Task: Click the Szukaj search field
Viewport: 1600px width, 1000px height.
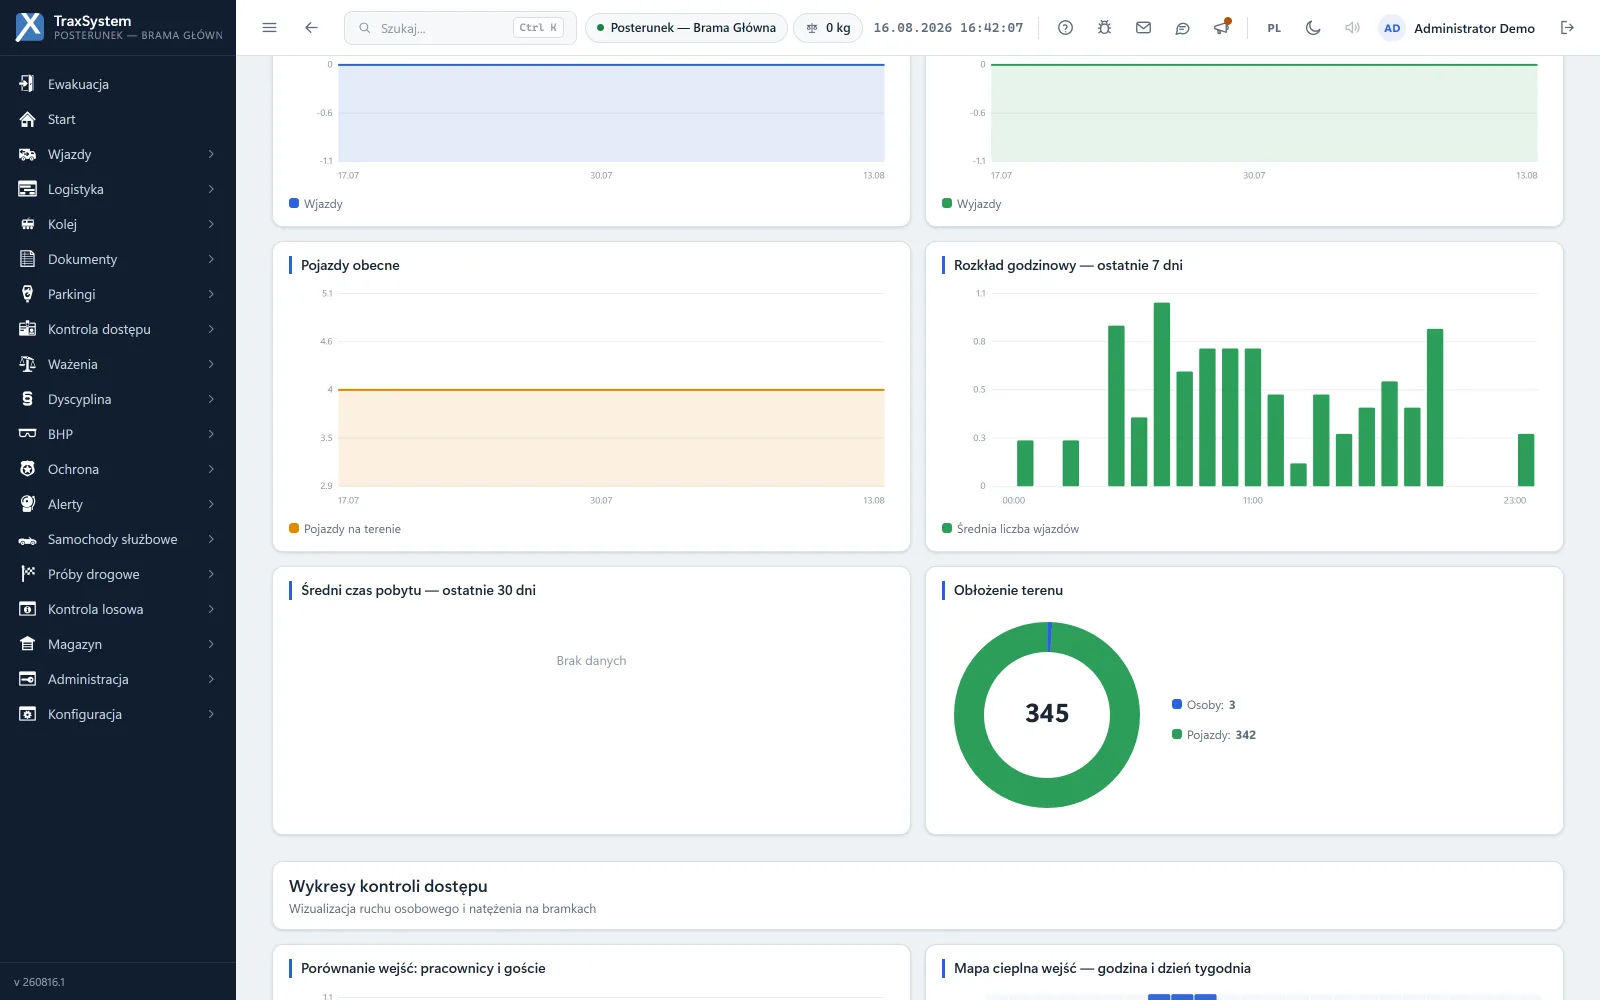Action: 460,28
